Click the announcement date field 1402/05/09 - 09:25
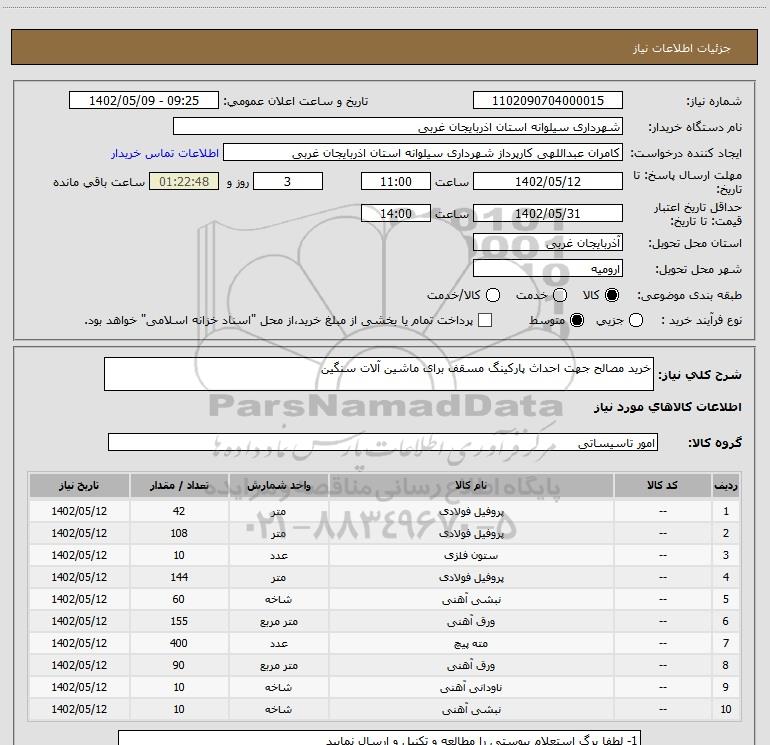 click(x=144, y=101)
